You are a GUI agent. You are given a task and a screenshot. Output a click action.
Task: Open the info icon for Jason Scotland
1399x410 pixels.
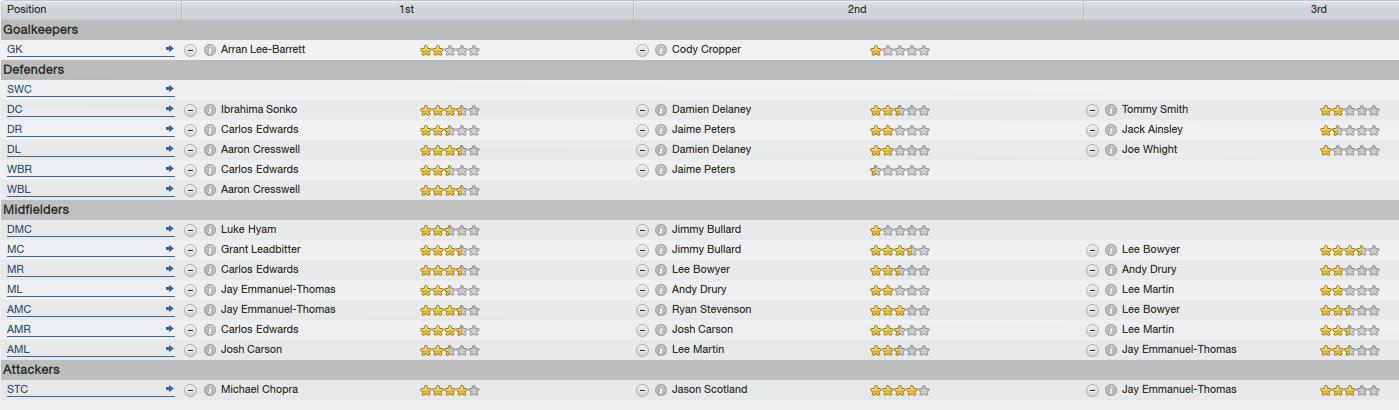pyautogui.click(x=661, y=390)
